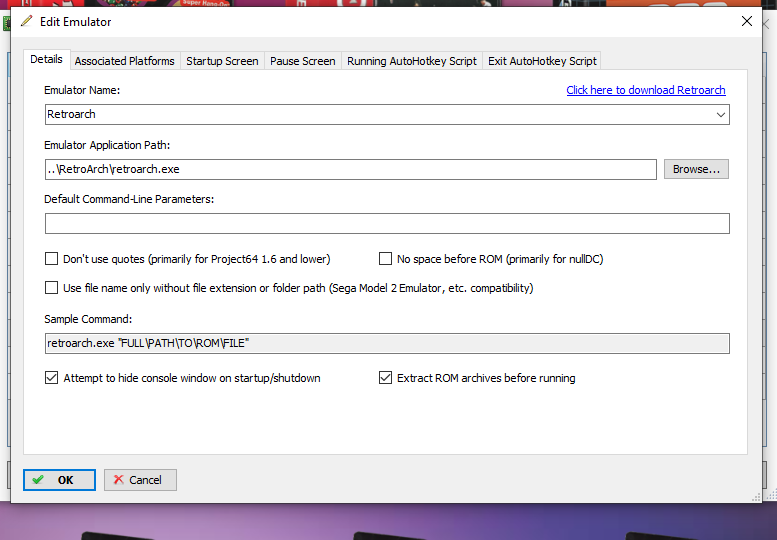
Task: Open the Startup Screen tab
Action: [222, 61]
